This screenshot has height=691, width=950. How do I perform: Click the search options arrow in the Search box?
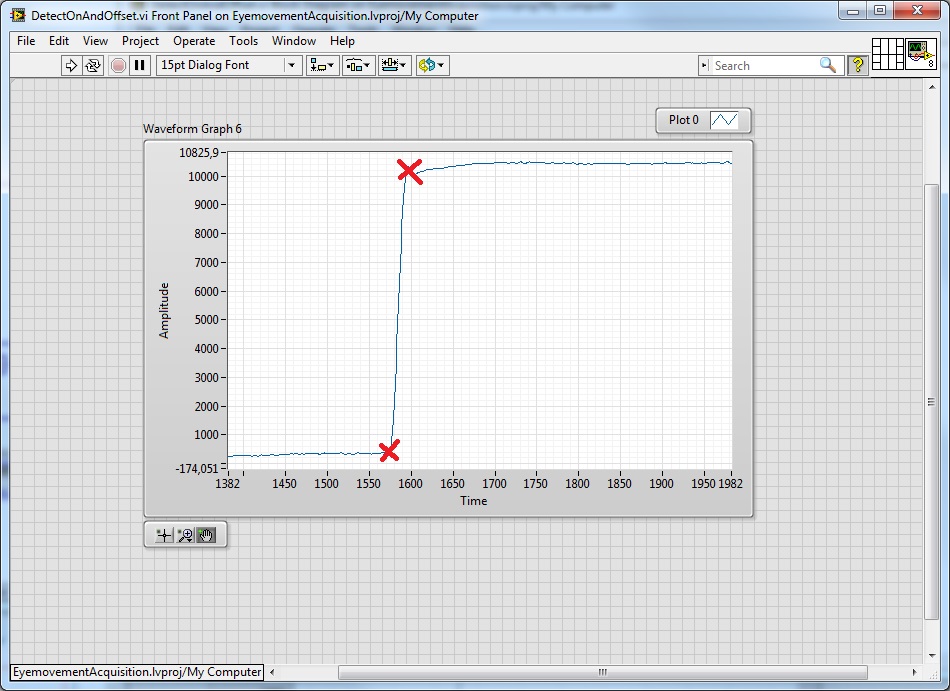pyautogui.click(x=704, y=65)
